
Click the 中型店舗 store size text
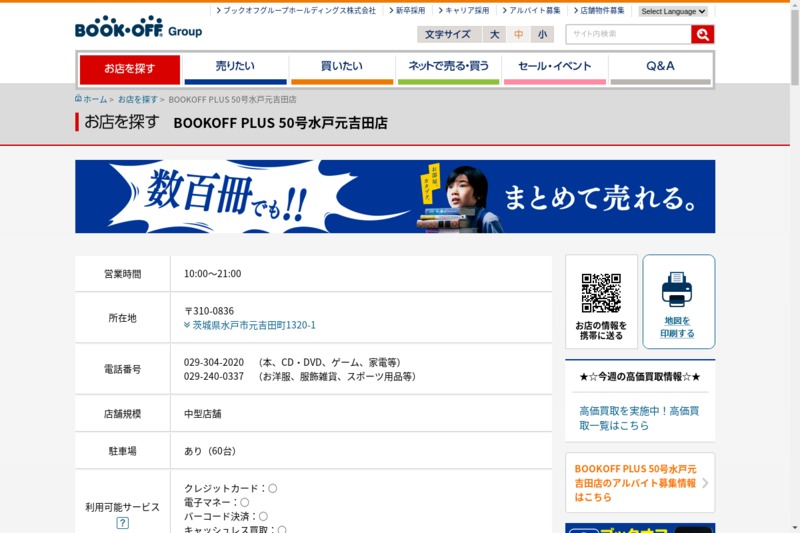coord(203,414)
